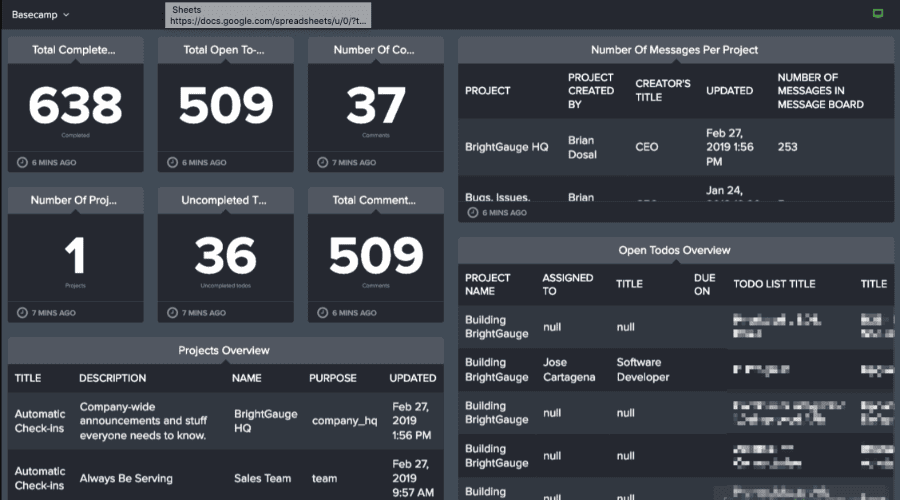900x500 pixels.
Task: Open the Total Complete... gauge header
Action: pos(75,50)
